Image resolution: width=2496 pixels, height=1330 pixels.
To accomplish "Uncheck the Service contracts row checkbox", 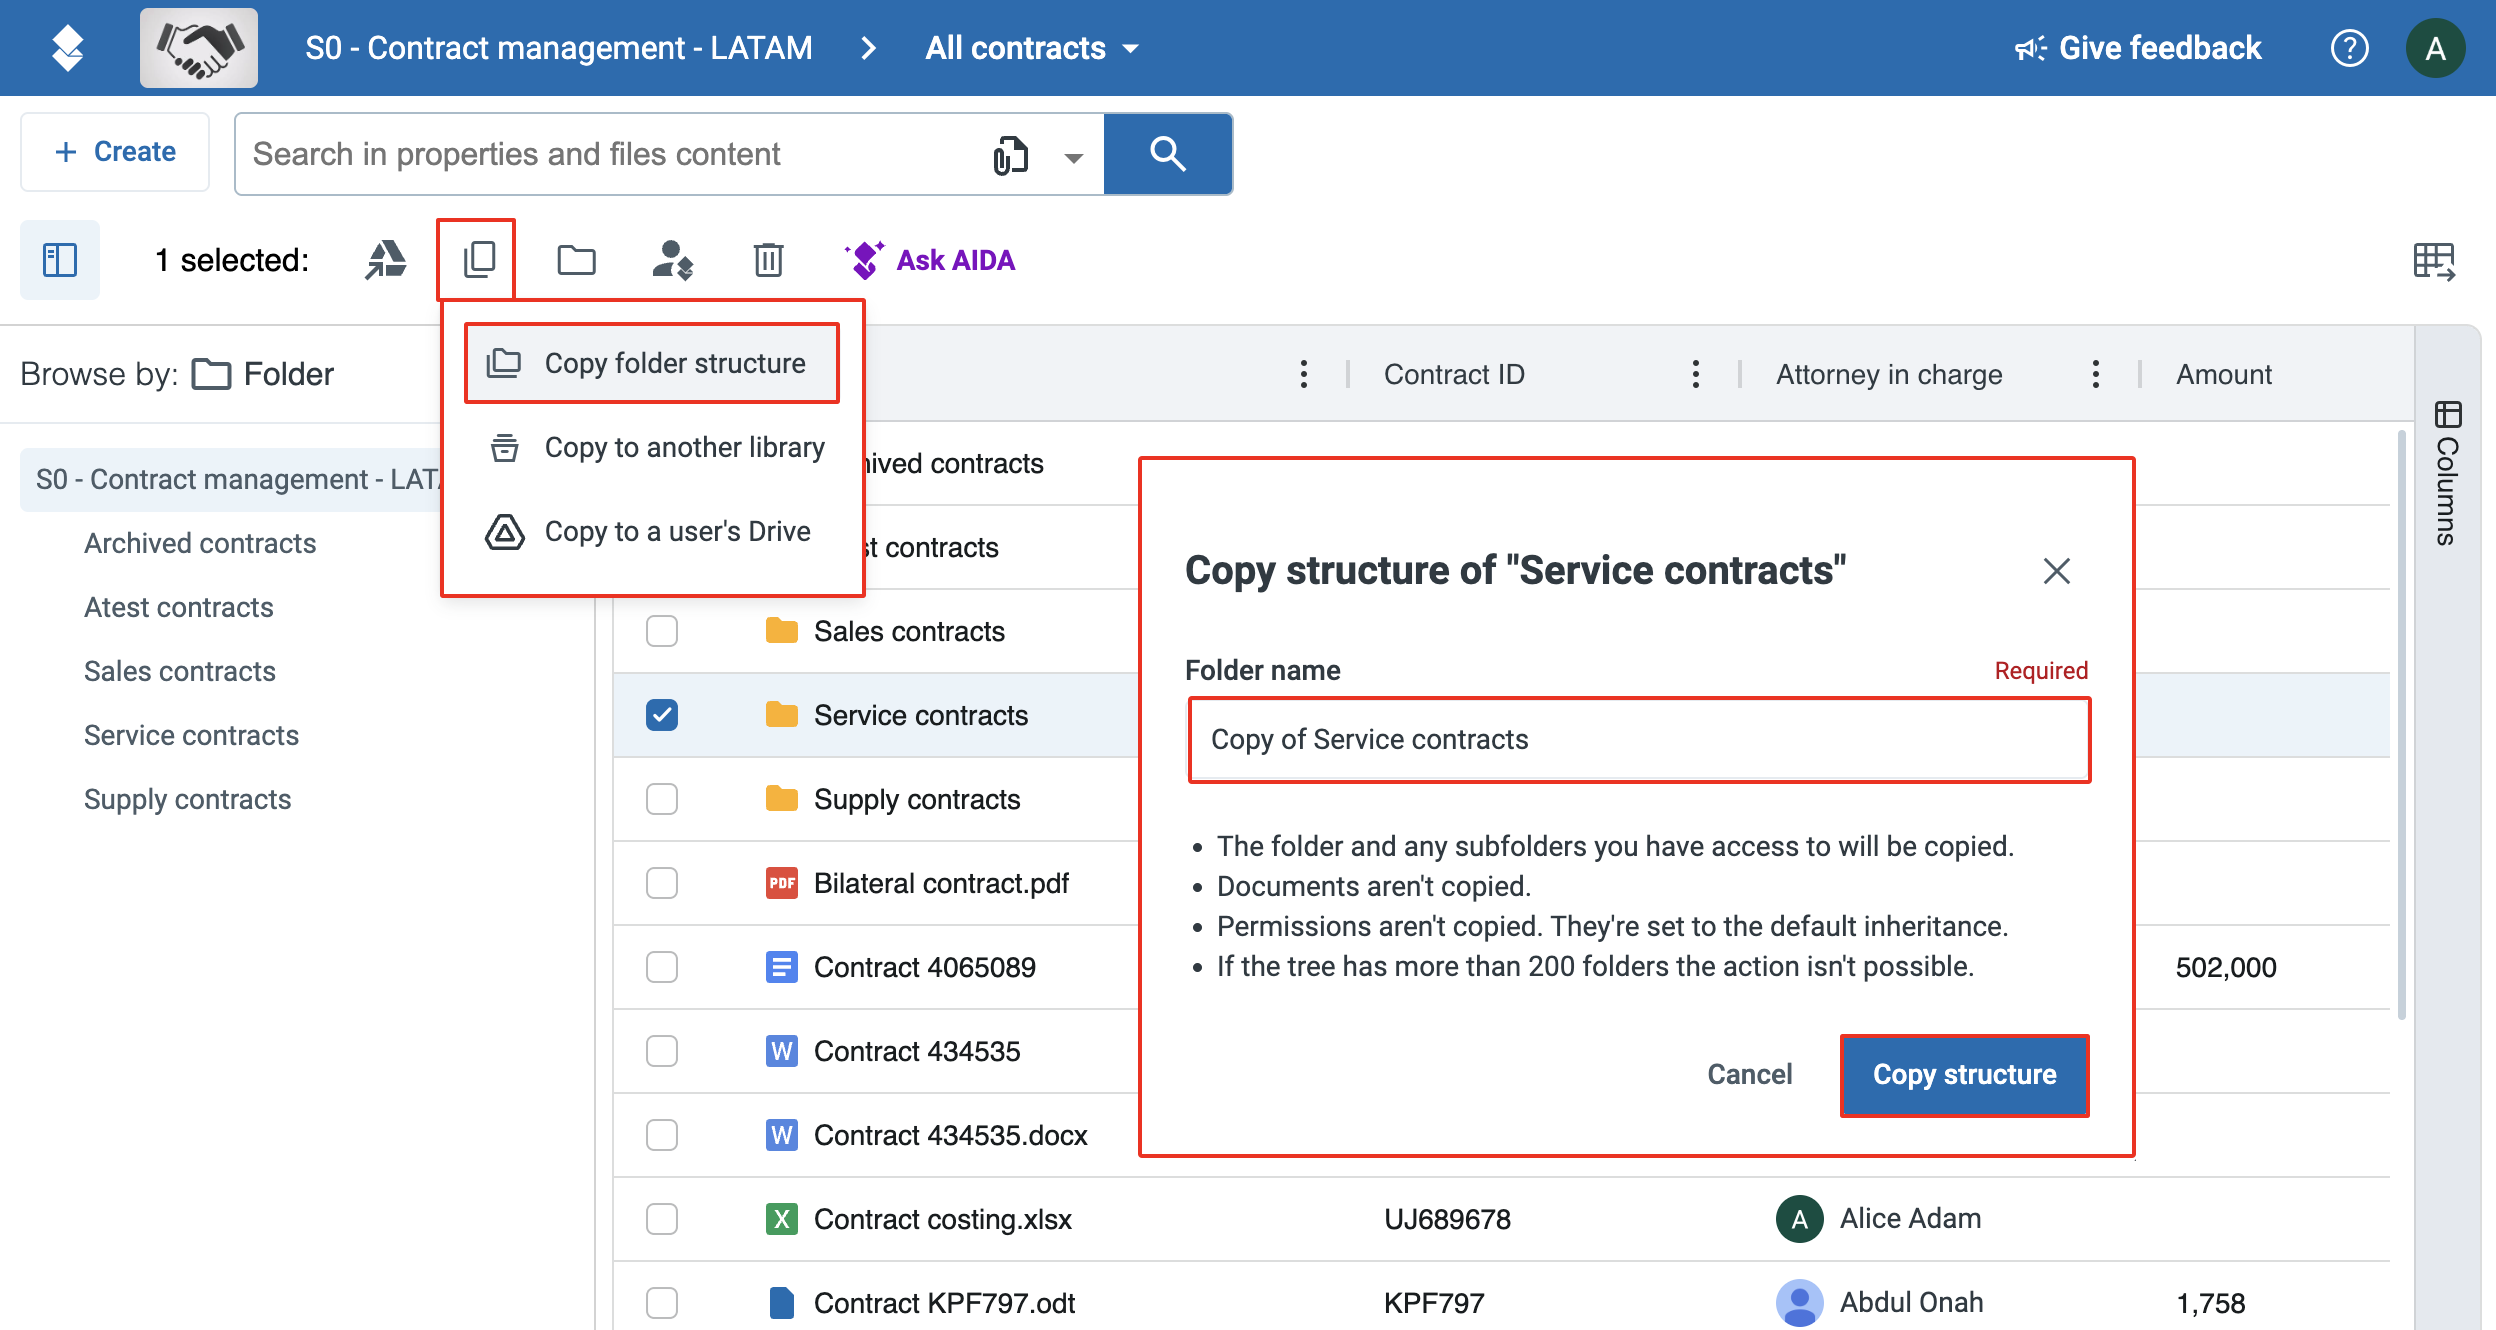I will 661,715.
